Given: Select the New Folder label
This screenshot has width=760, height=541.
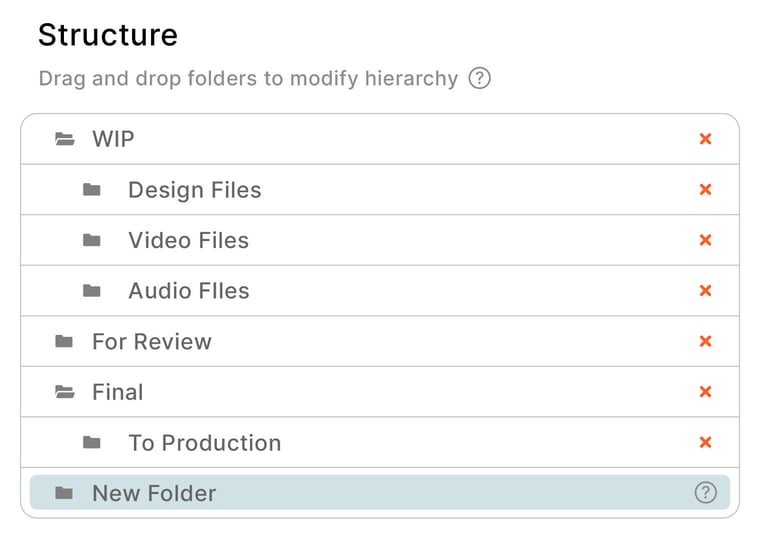Looking at the screenshot, I should click(154, 493).
